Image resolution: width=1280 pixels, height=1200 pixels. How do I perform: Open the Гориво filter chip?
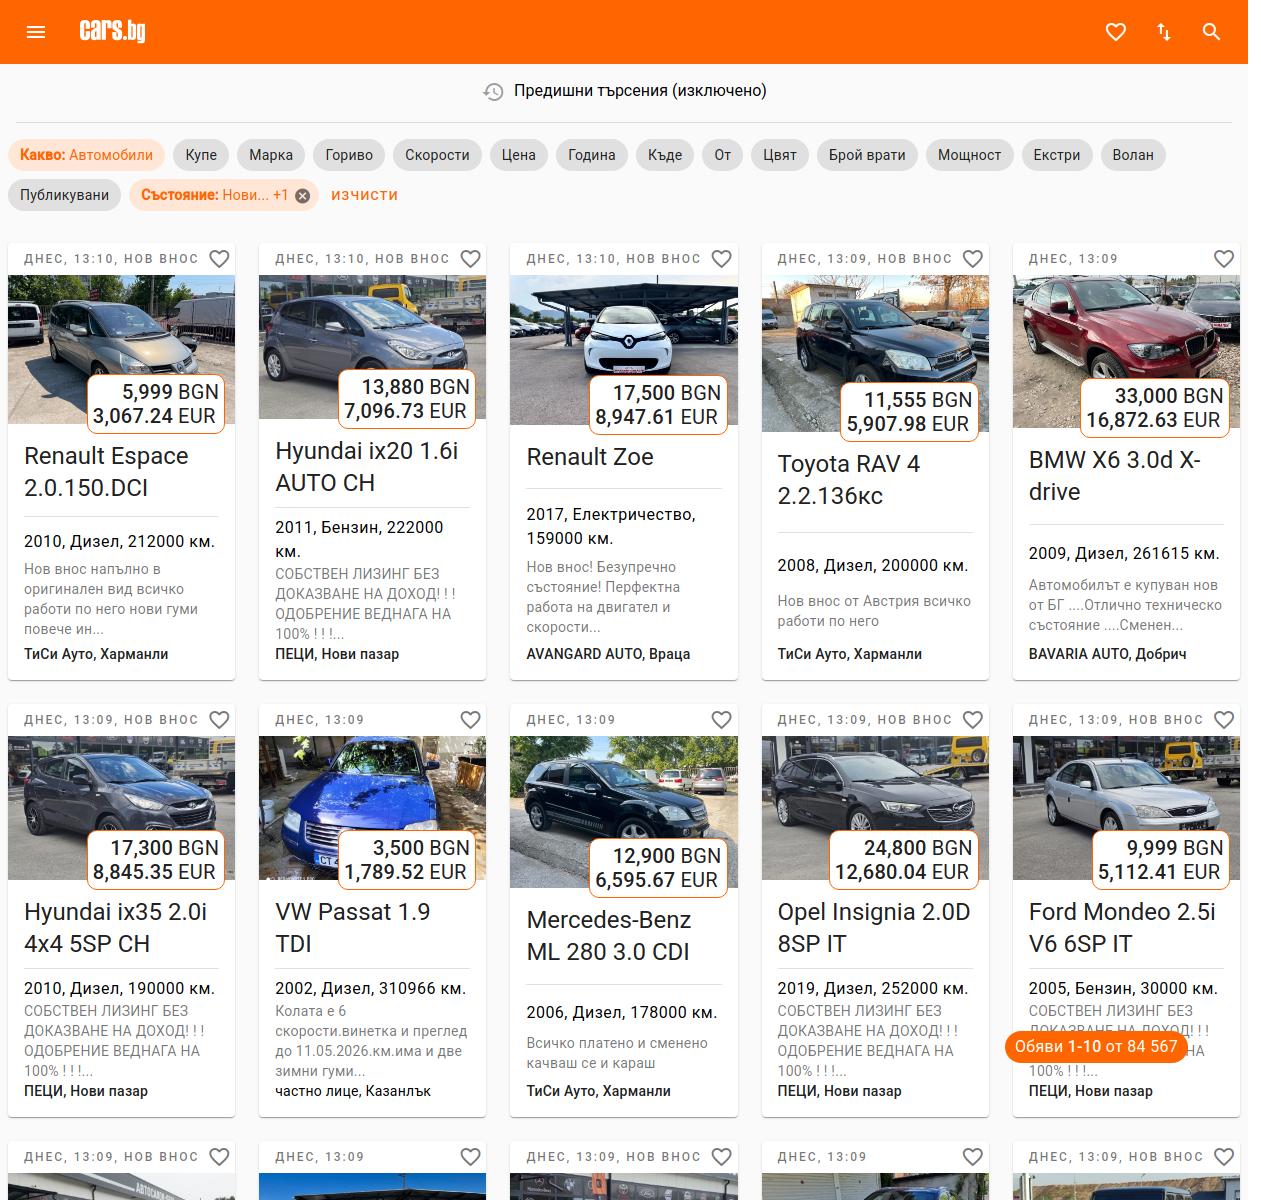pos(349,155)
